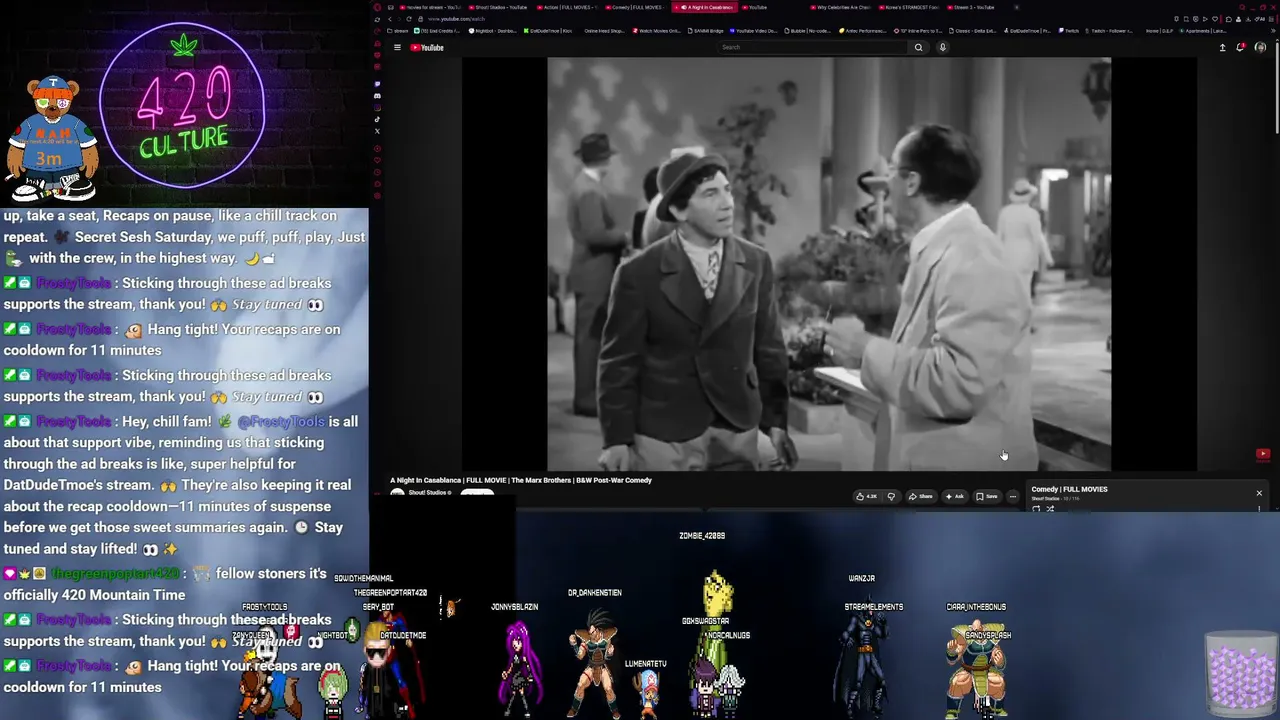Click the 'LUMENATETV' avatar name label
1280x720 pixels.
tap(645, 664)
